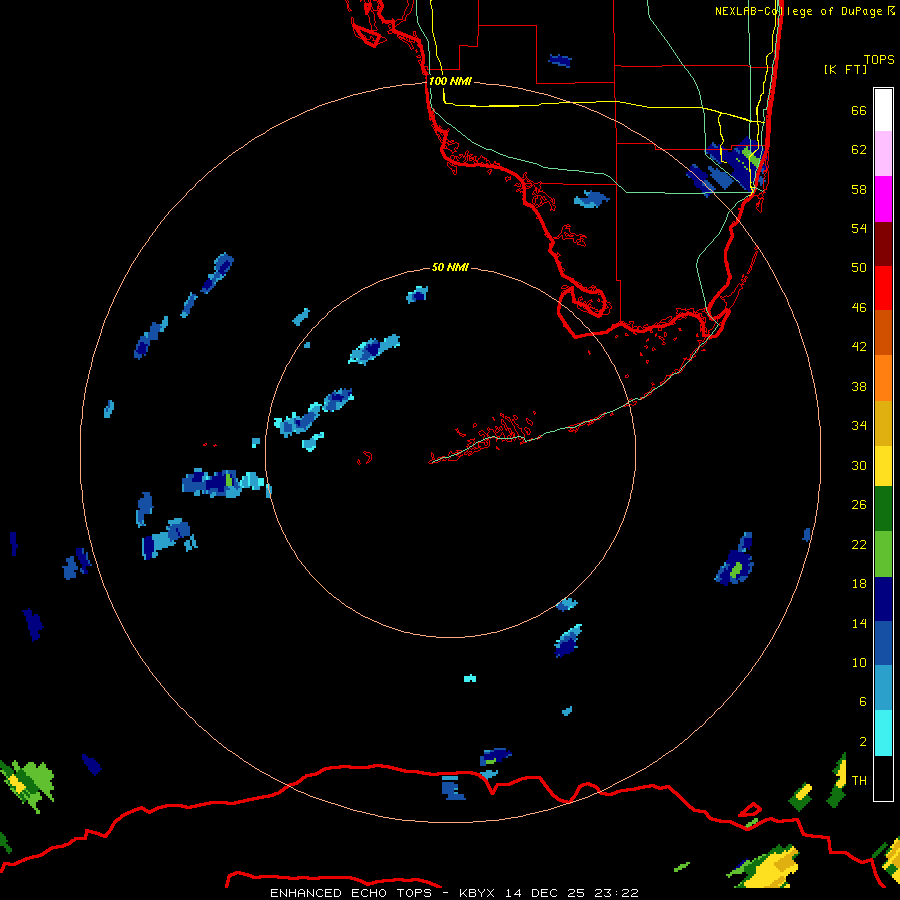Image resolution: width=900 pixels, height=900 pixels.
Task: Click the '14' legend value
Action: 859,623
